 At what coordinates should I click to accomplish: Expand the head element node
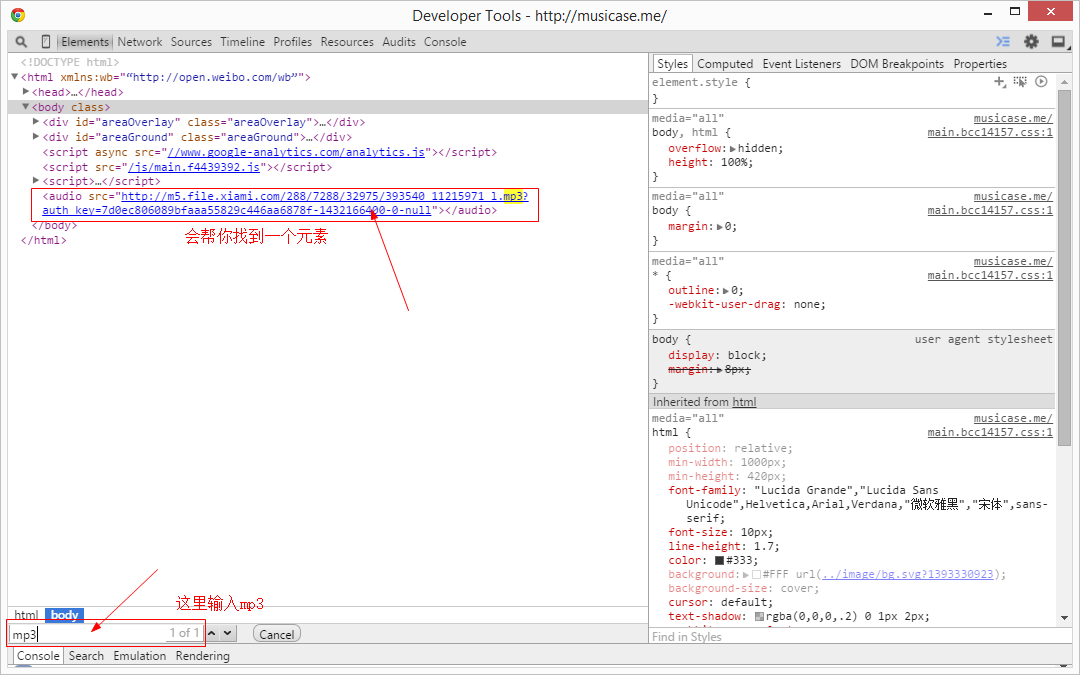tap(26, 92)
